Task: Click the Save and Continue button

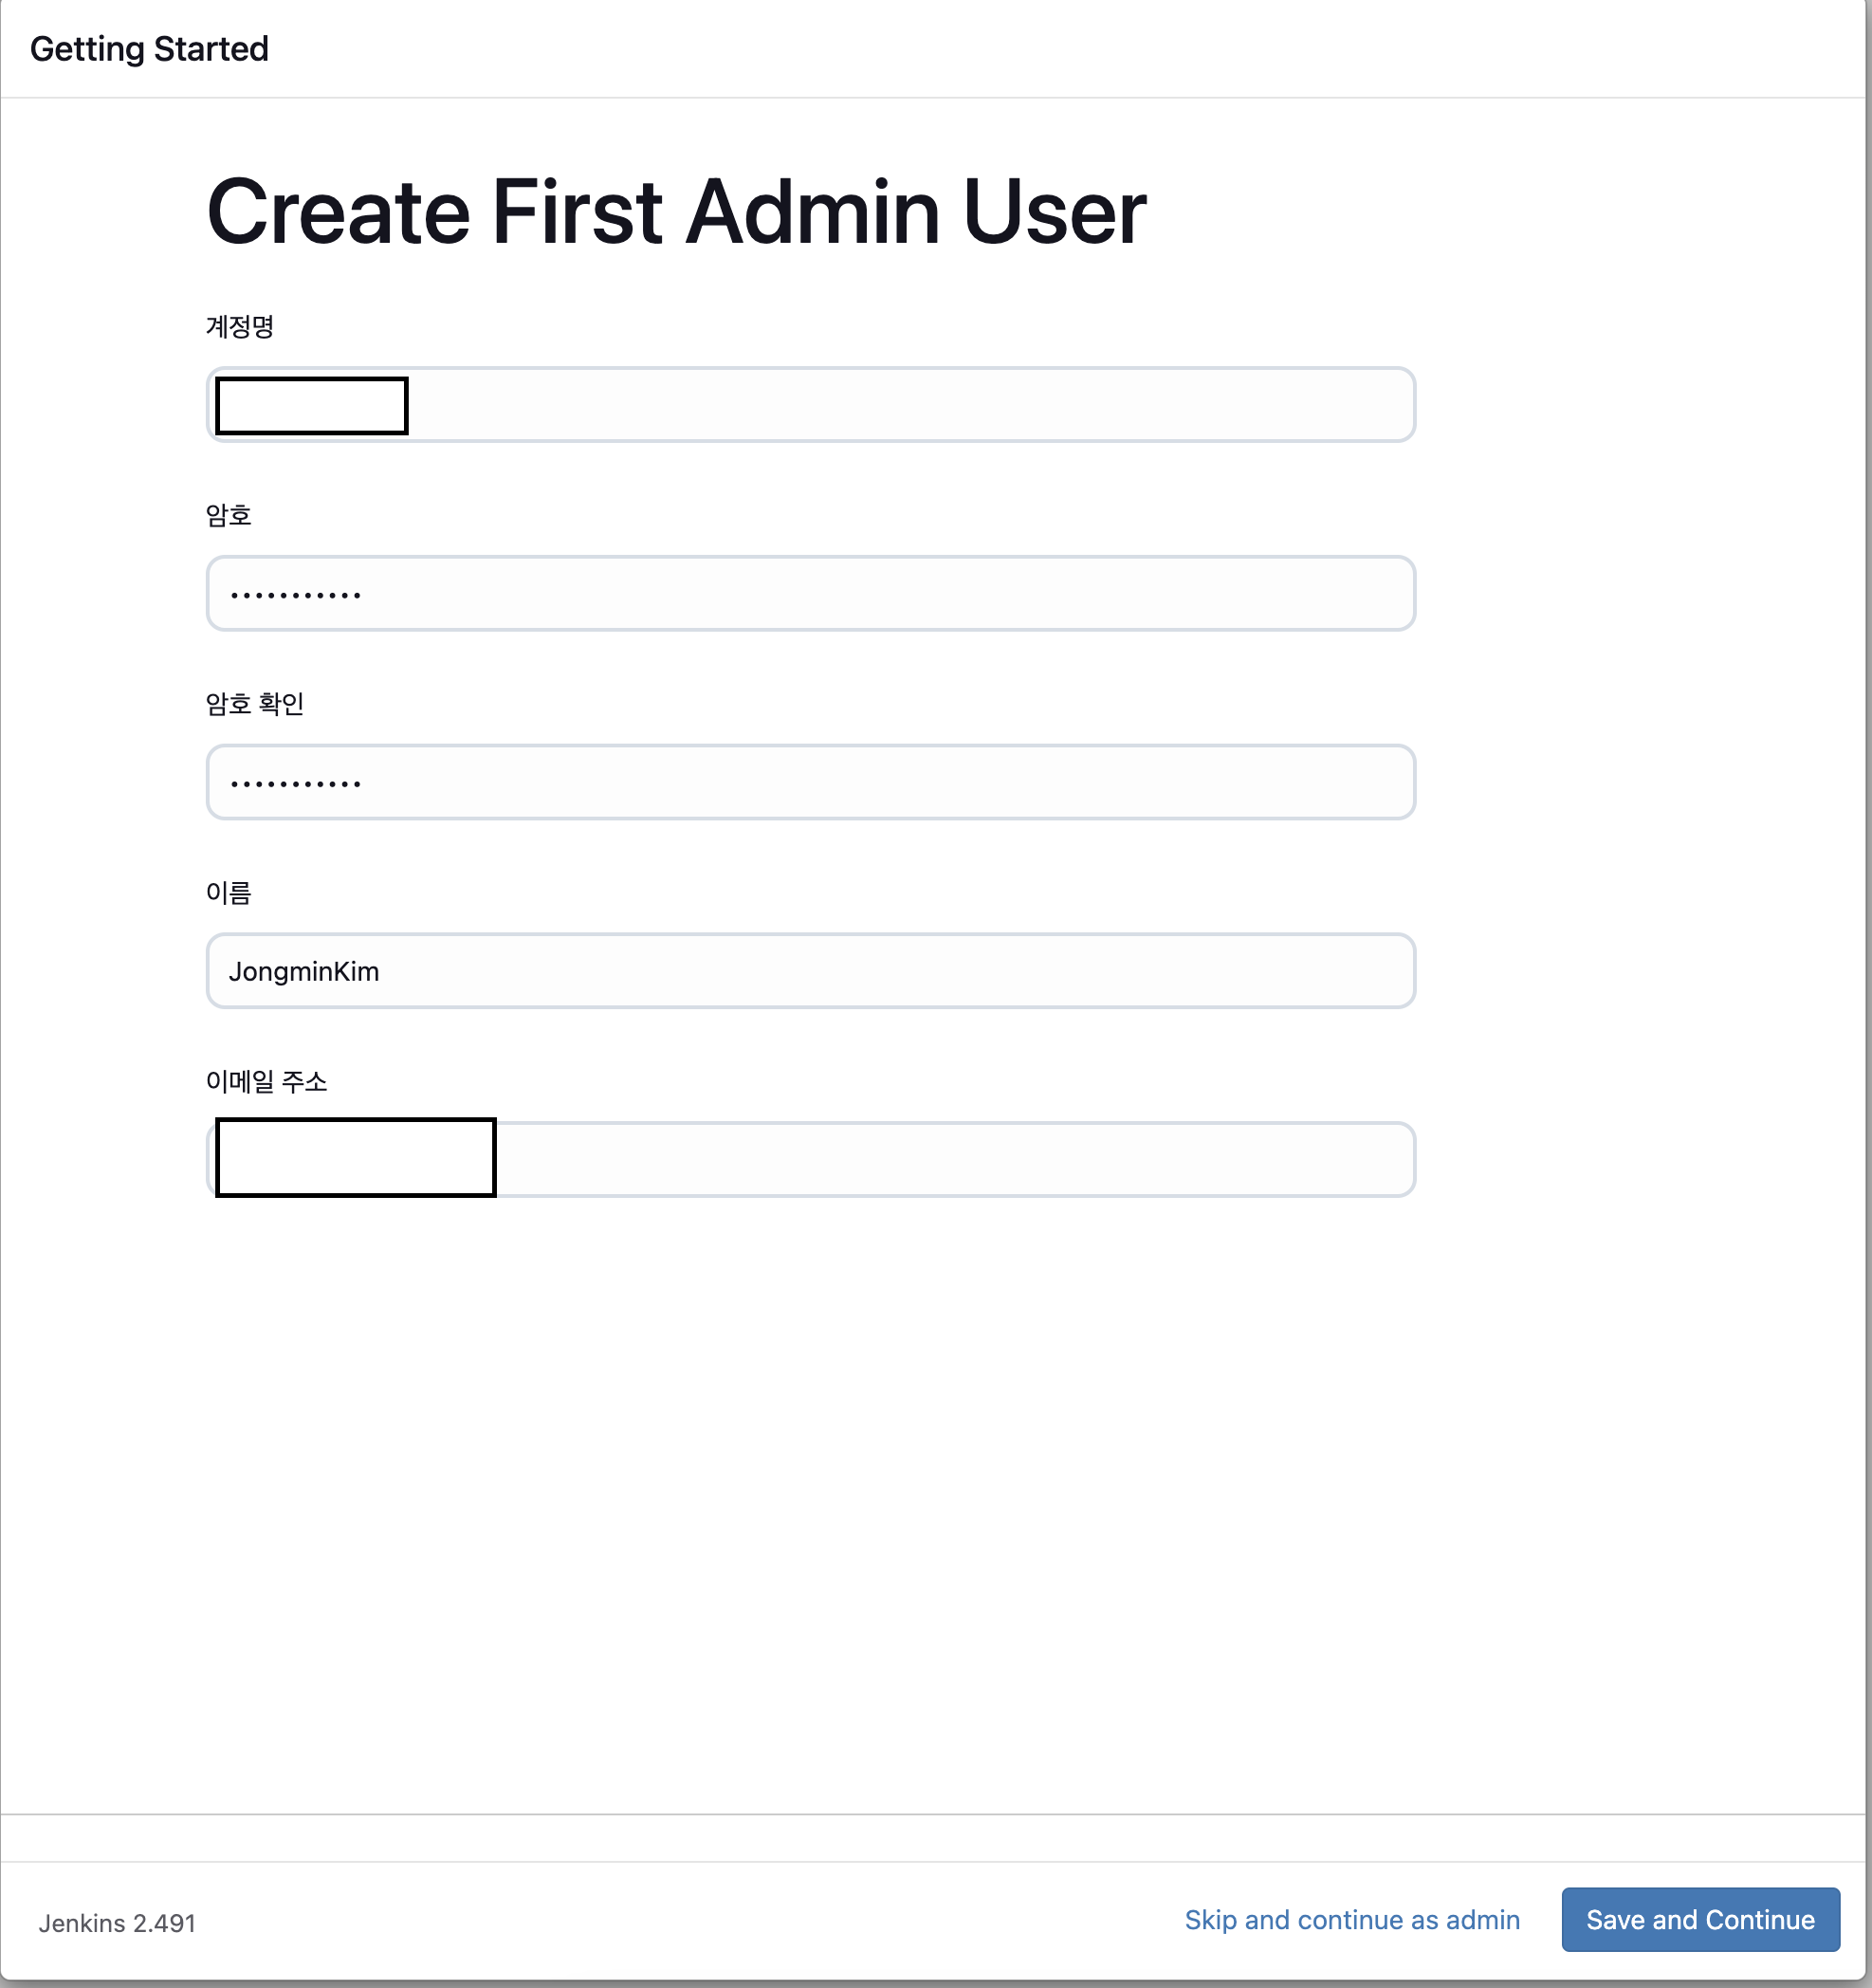Action: tap(1700, 1919)
